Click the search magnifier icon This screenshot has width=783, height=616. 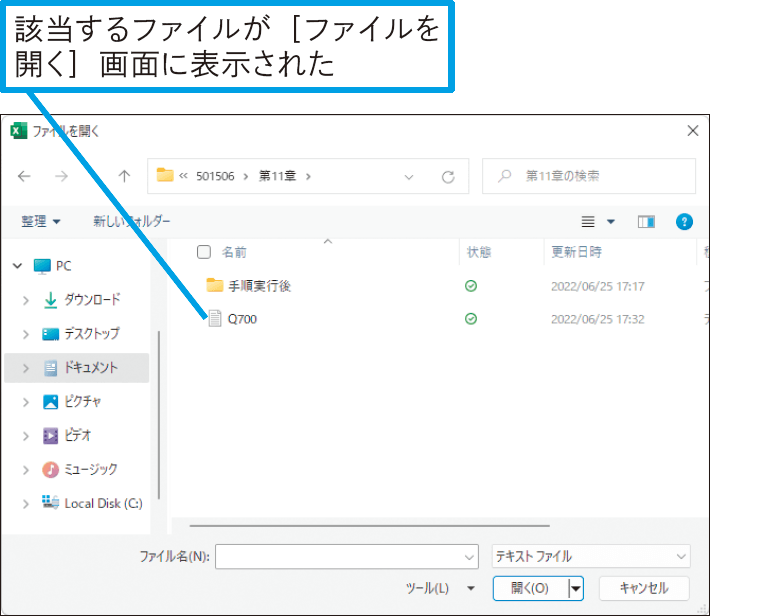504,176
